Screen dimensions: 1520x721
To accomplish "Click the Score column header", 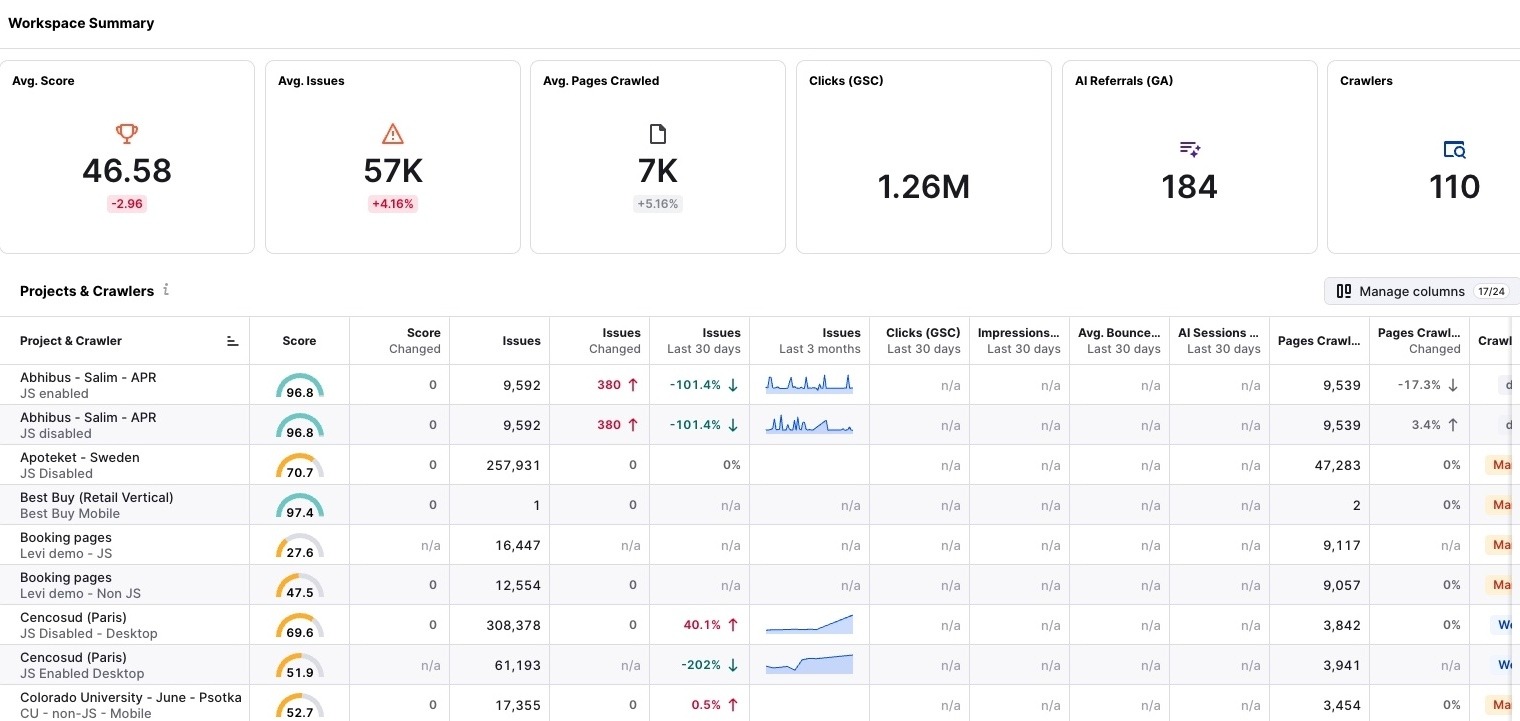I will tap(299, 341).
